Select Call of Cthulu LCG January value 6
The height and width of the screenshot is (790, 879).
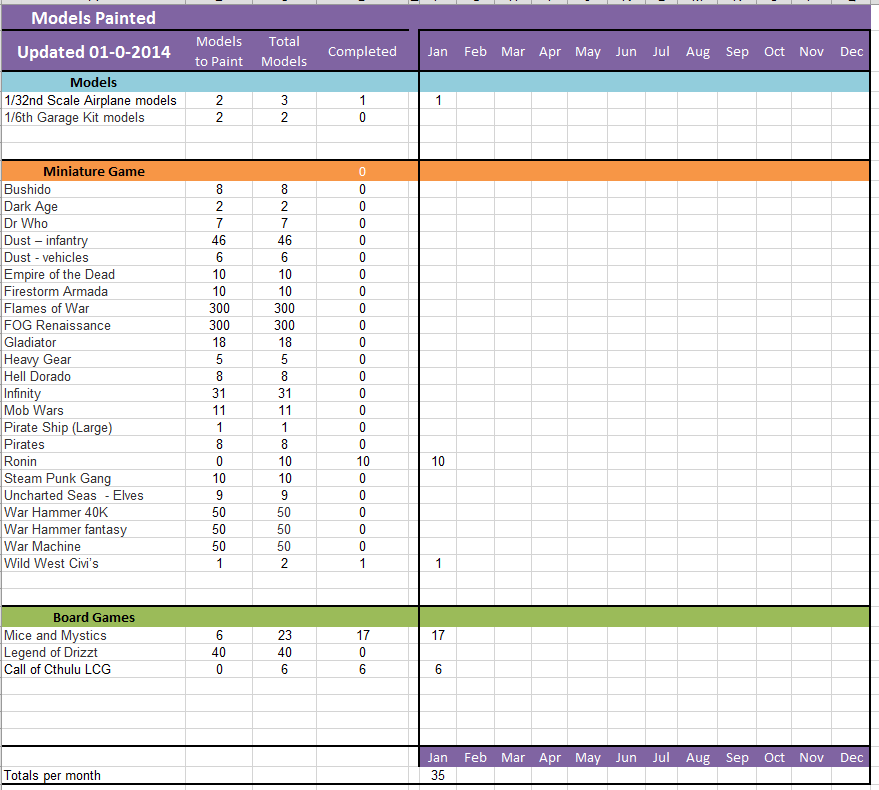438,669
